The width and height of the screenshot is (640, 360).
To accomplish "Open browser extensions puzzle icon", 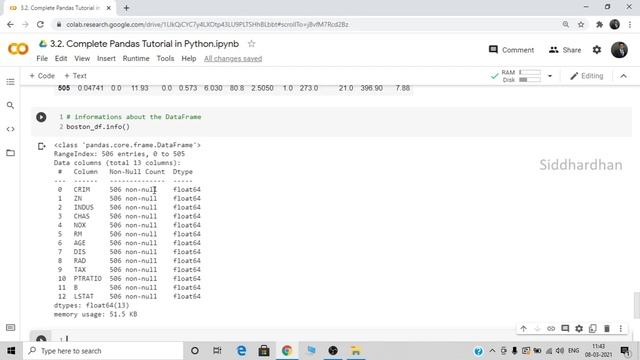I will [599, 24].
